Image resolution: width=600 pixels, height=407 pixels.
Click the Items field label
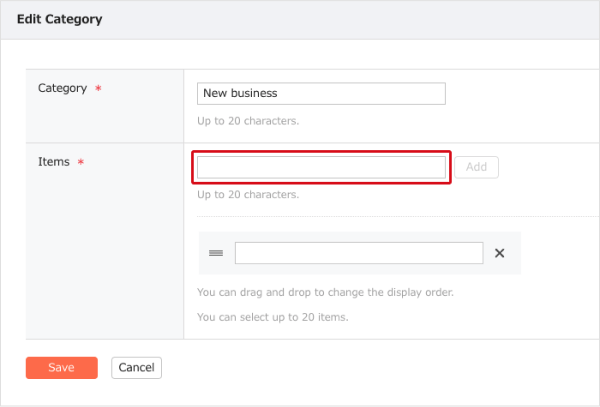coord(54,161)
